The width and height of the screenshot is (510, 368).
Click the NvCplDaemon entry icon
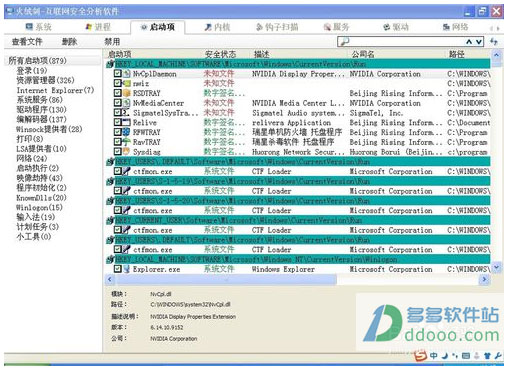coord(126,74)
